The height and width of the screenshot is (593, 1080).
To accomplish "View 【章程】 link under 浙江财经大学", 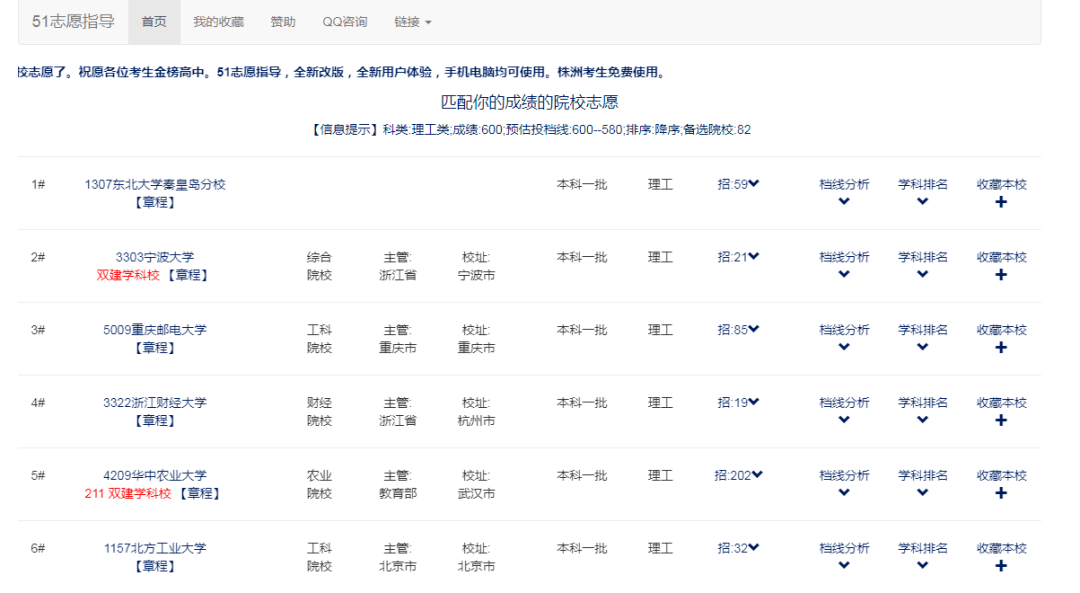I will pyautogui.click(x=154, y=421).
